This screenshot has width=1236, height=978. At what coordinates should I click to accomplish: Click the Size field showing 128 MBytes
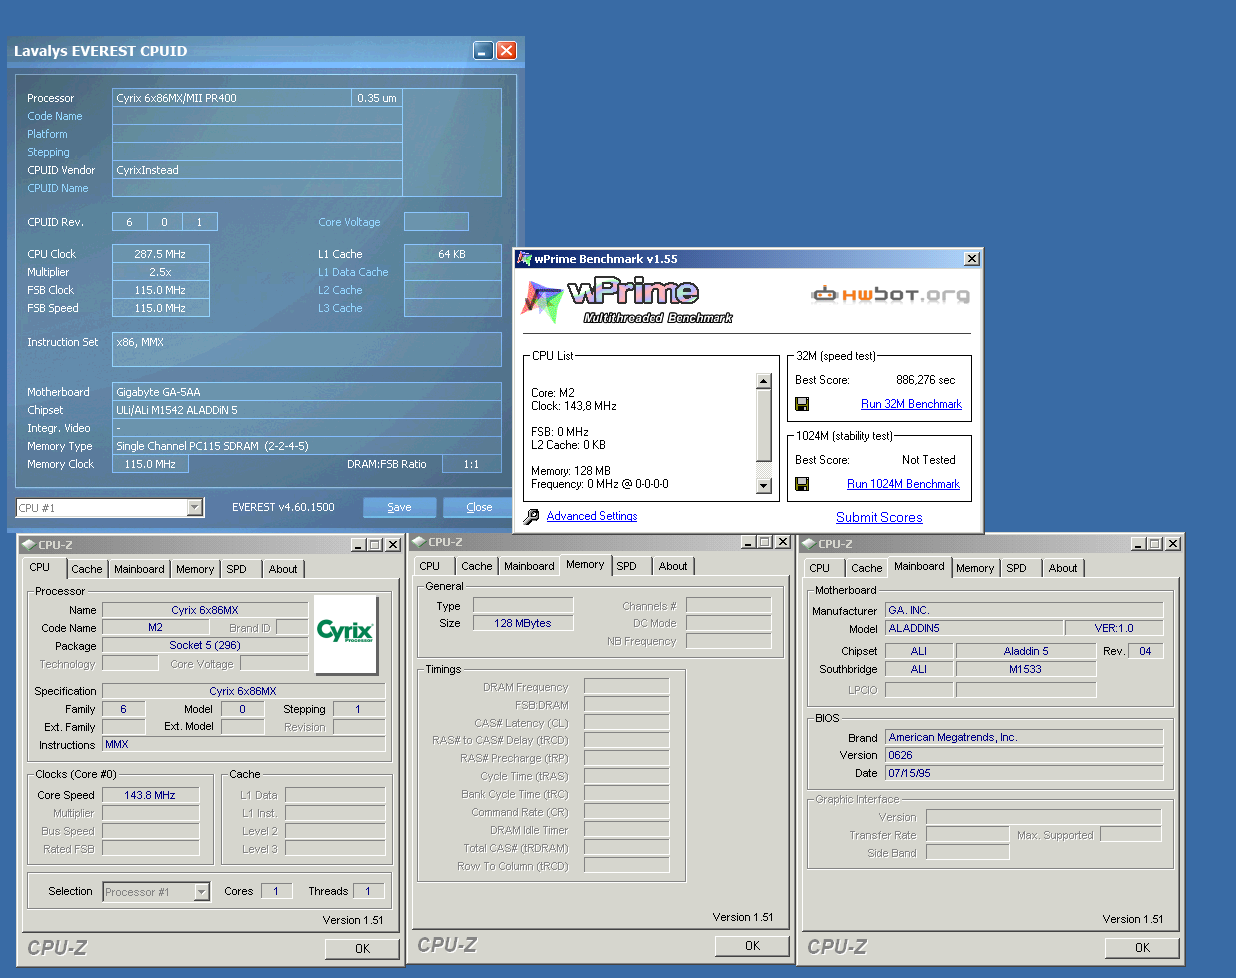[523, 623]
